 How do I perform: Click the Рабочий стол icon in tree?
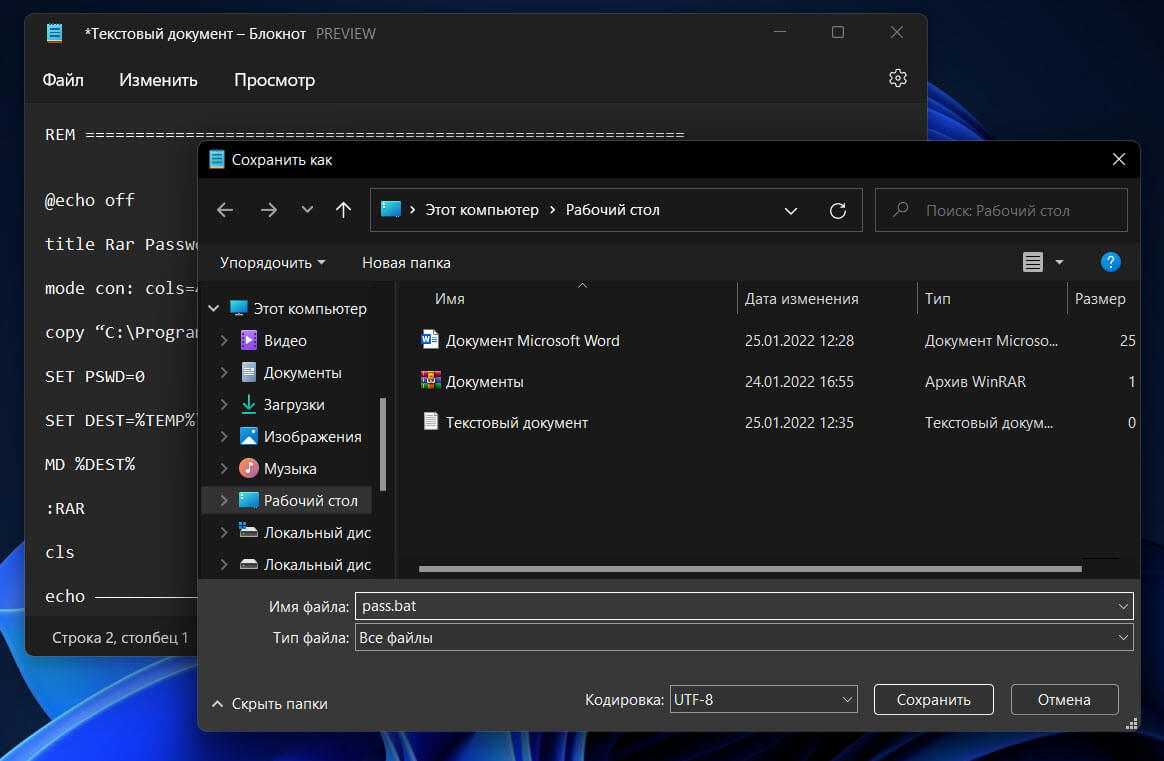[x=249, y=500]
